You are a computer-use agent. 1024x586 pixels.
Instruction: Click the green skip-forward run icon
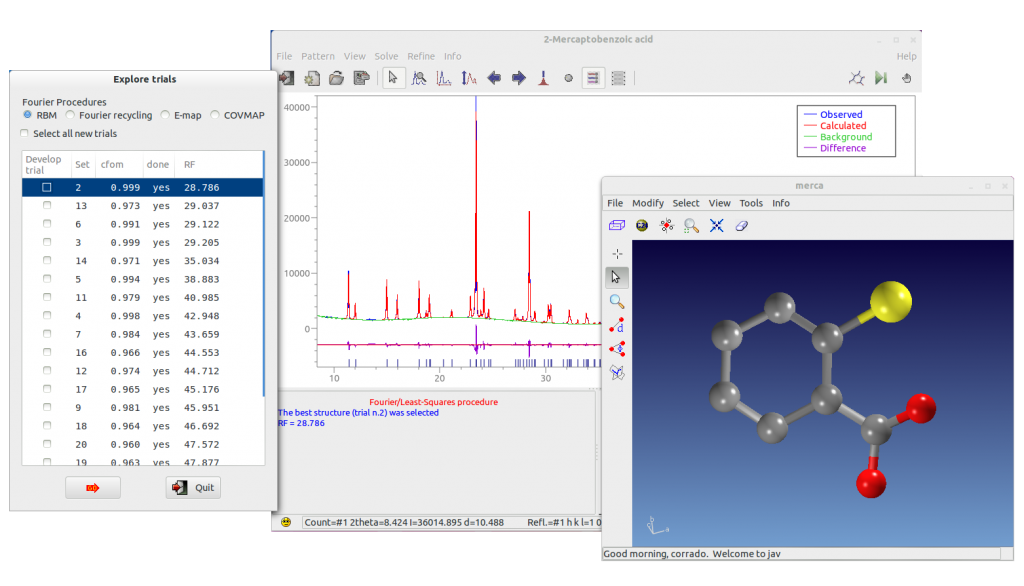pos(881,78)
